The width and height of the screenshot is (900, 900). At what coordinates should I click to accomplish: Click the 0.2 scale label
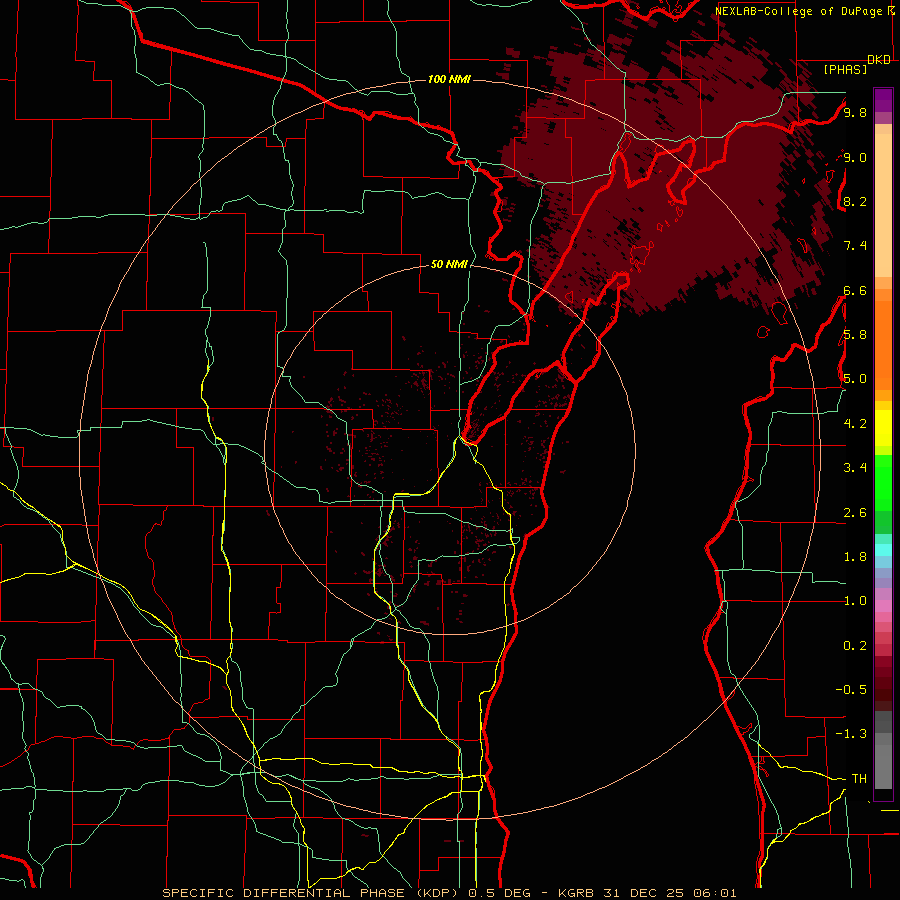(x=855, y=645)
